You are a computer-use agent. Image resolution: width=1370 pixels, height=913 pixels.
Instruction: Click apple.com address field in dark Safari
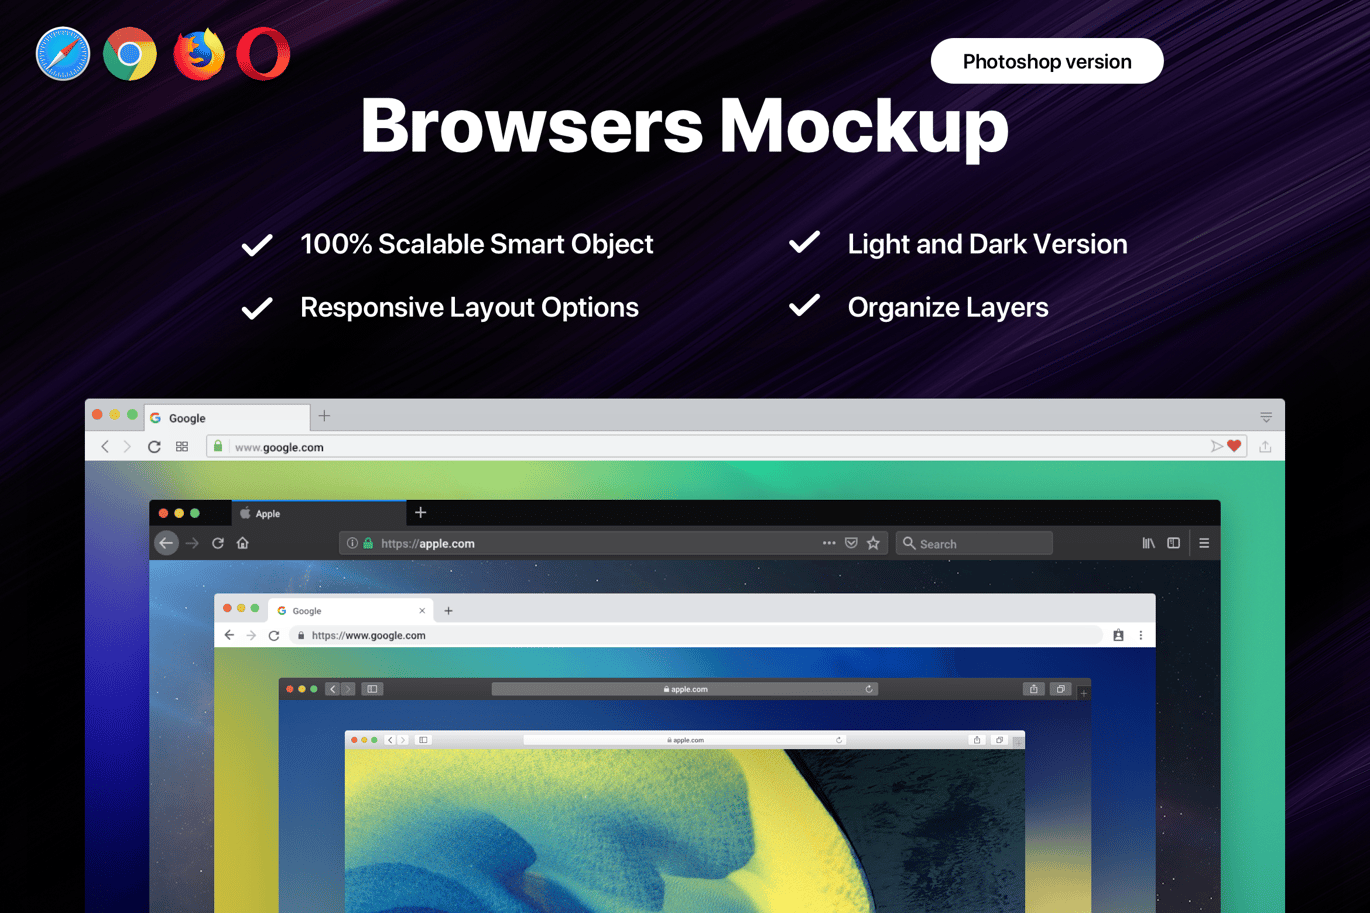(x=685, y=689)
